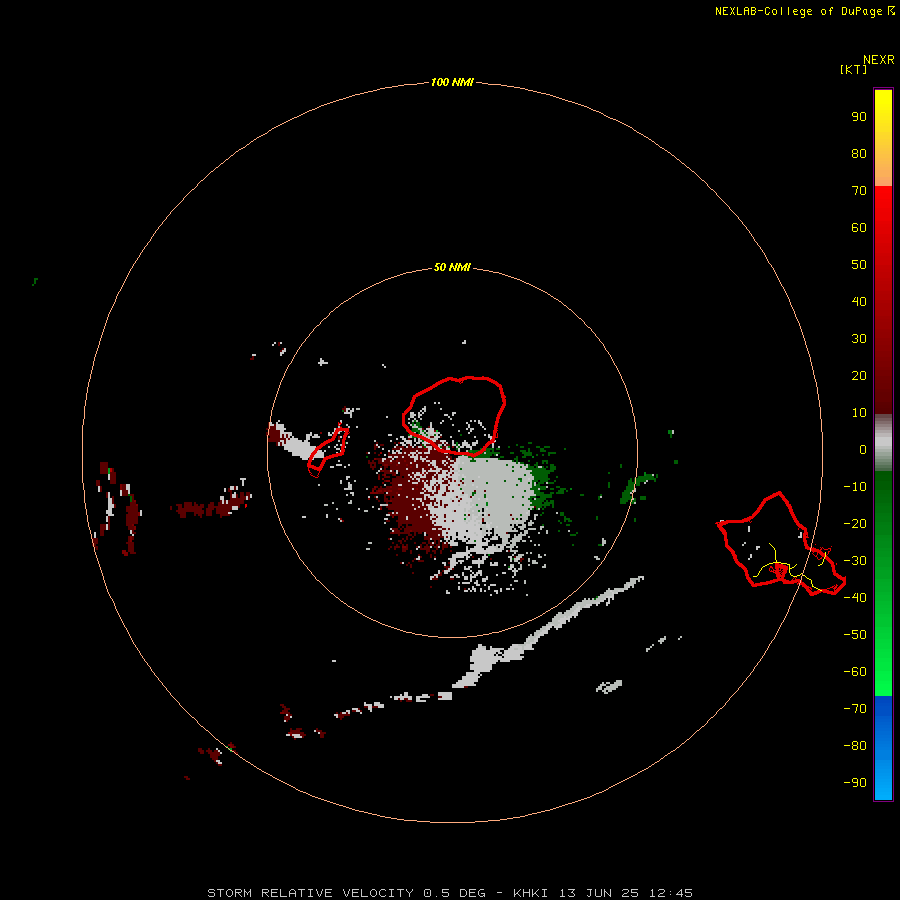Image resolution: width=900 pixels, height=900 pixels.
Task: Click the 30 value on the velocity scale
Action: [x=859, y=339]
